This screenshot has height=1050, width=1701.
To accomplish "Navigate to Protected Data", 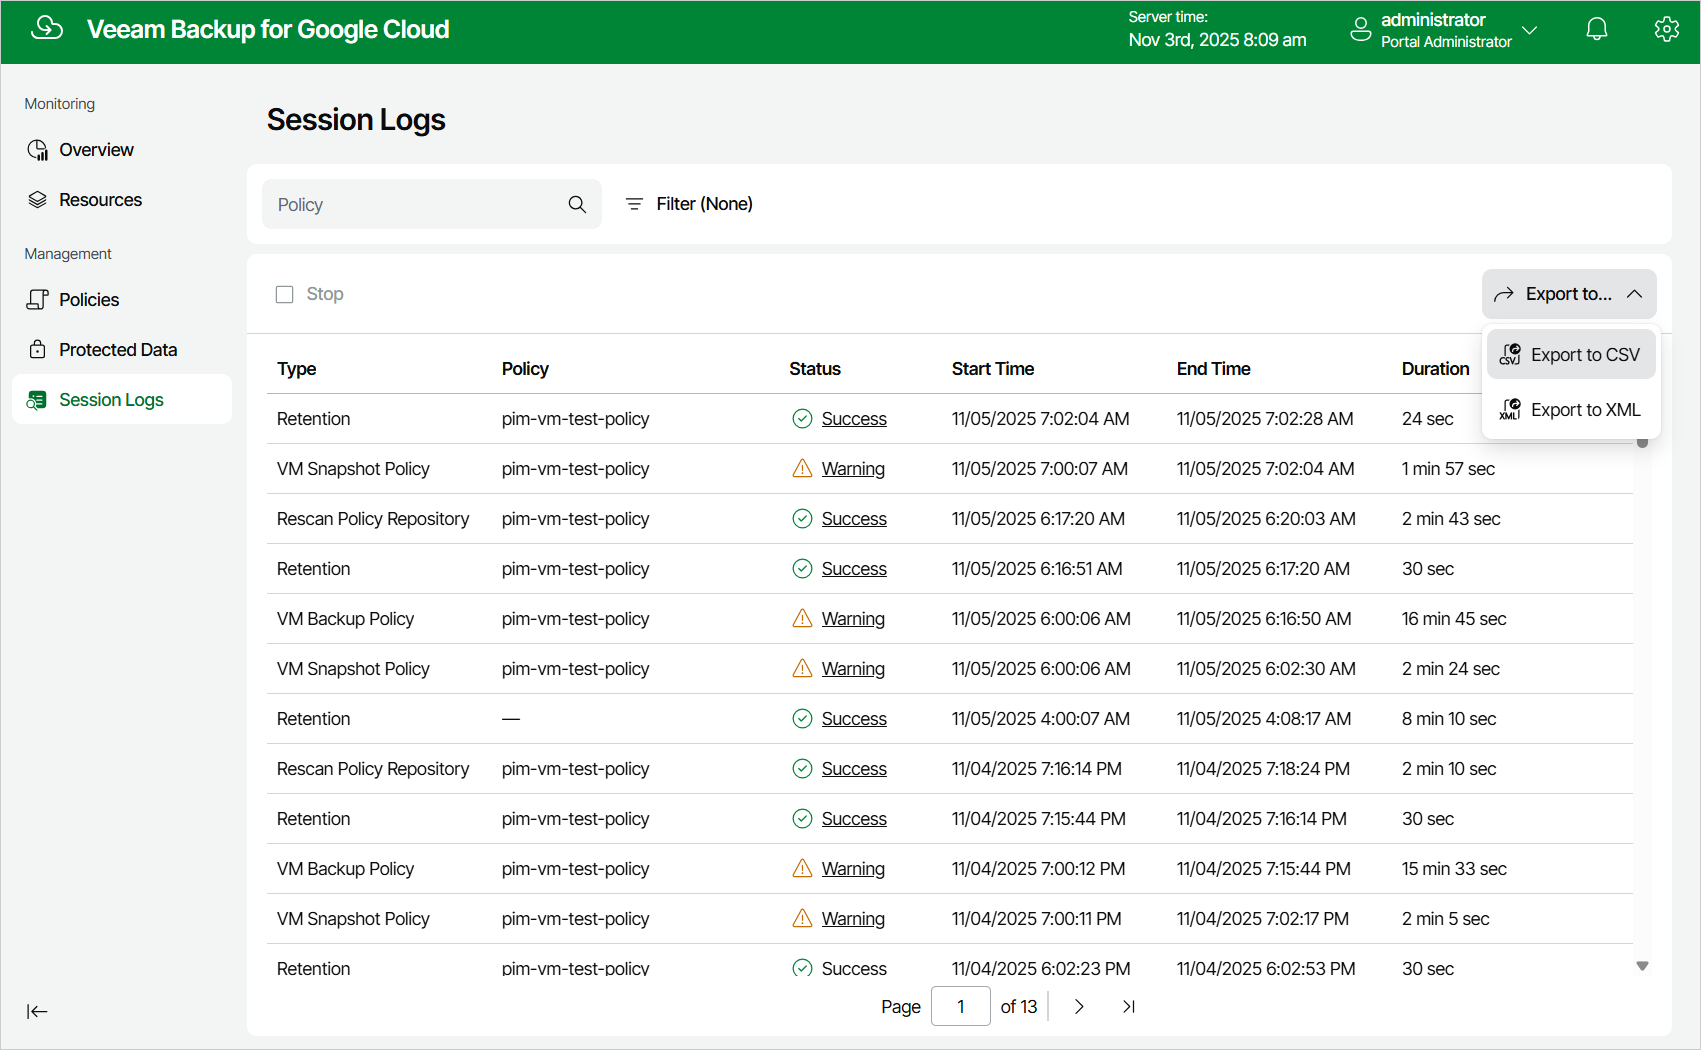I will (x=122, y=350).
